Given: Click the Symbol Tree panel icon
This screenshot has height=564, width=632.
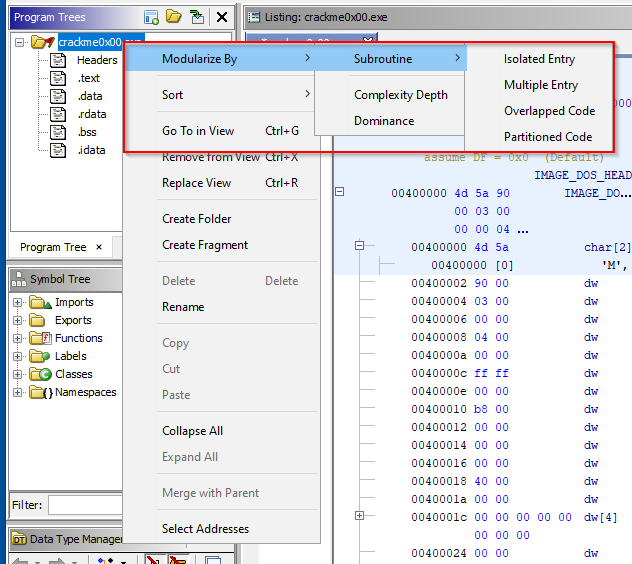Looking at the screenshot, I should click(19, 279).
